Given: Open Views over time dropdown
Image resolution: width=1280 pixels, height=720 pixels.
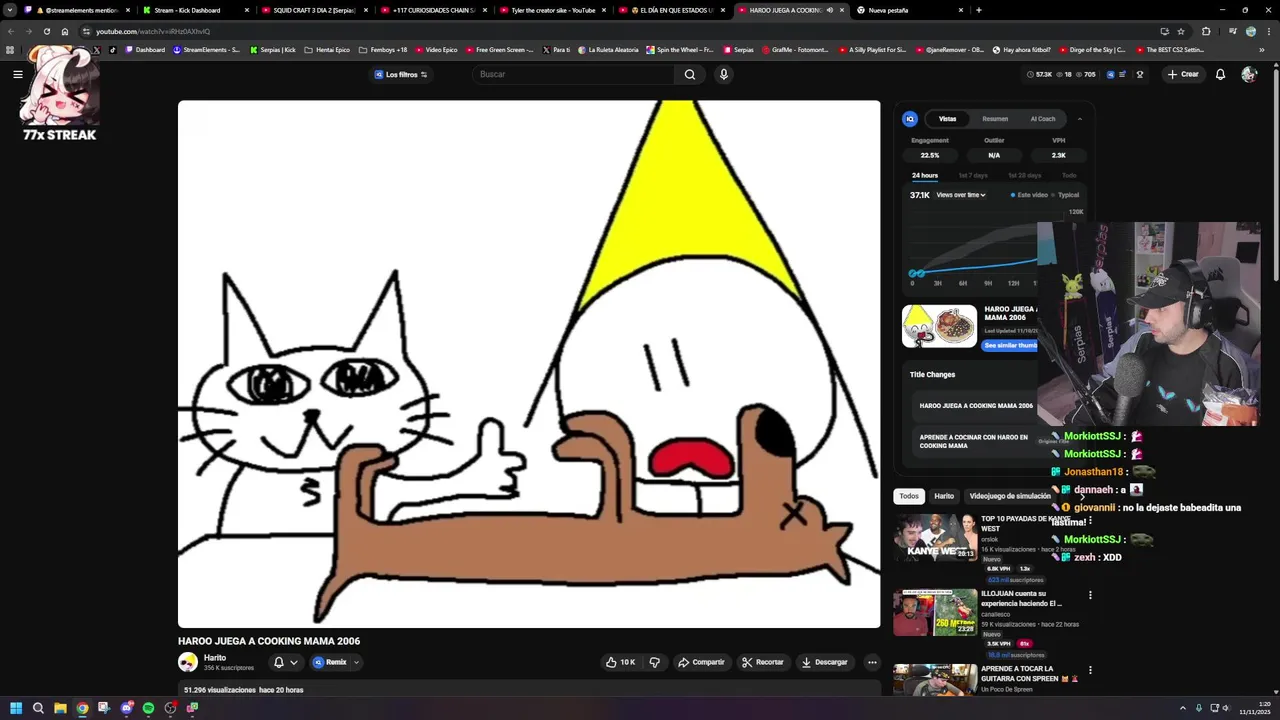Looking at the screenshot, I should coord(961,195).
